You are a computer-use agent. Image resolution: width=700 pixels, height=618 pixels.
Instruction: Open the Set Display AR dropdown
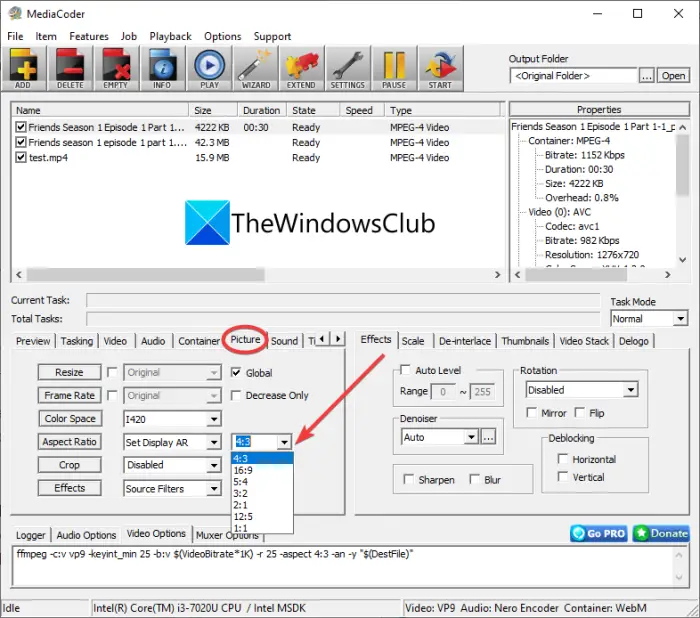tap(172, 443)
